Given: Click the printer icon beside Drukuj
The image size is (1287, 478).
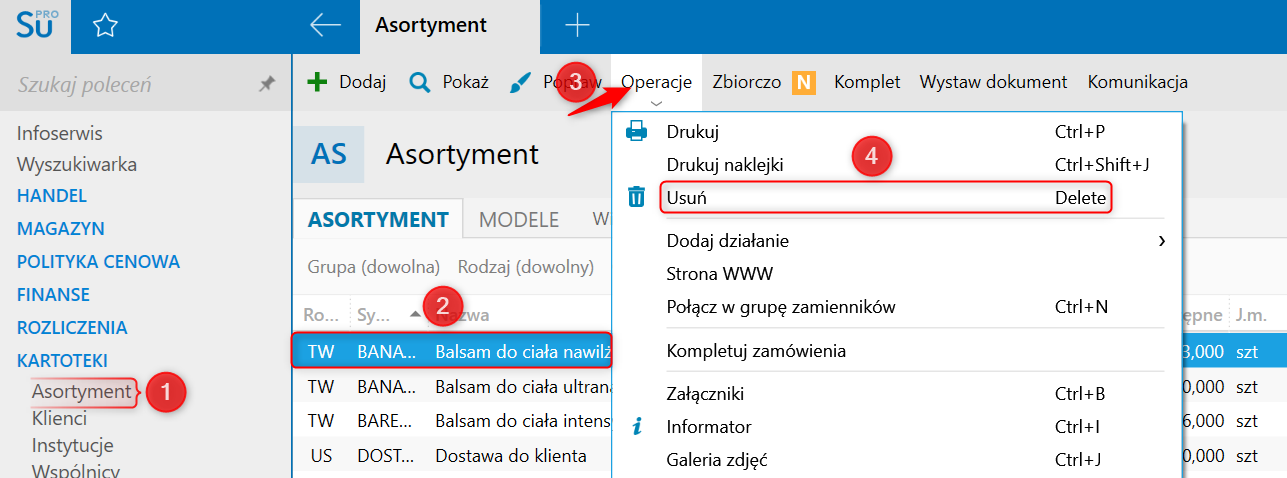Looking at the screenshot, I should click(636, 131).
